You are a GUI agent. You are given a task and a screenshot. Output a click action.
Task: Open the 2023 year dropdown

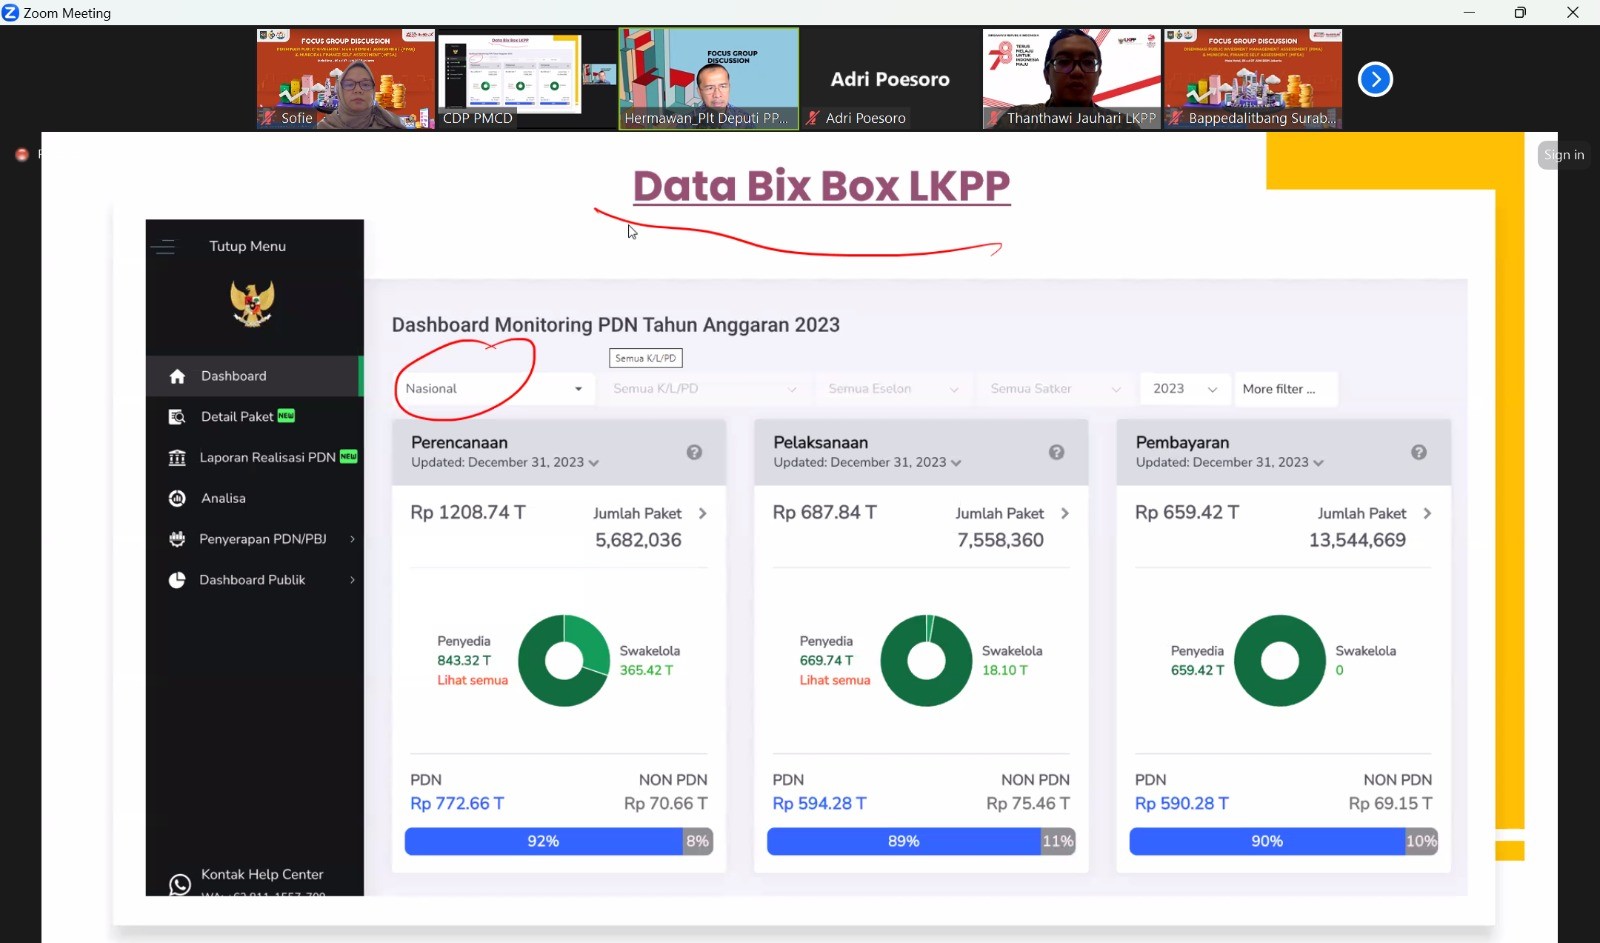[1185, 389]
